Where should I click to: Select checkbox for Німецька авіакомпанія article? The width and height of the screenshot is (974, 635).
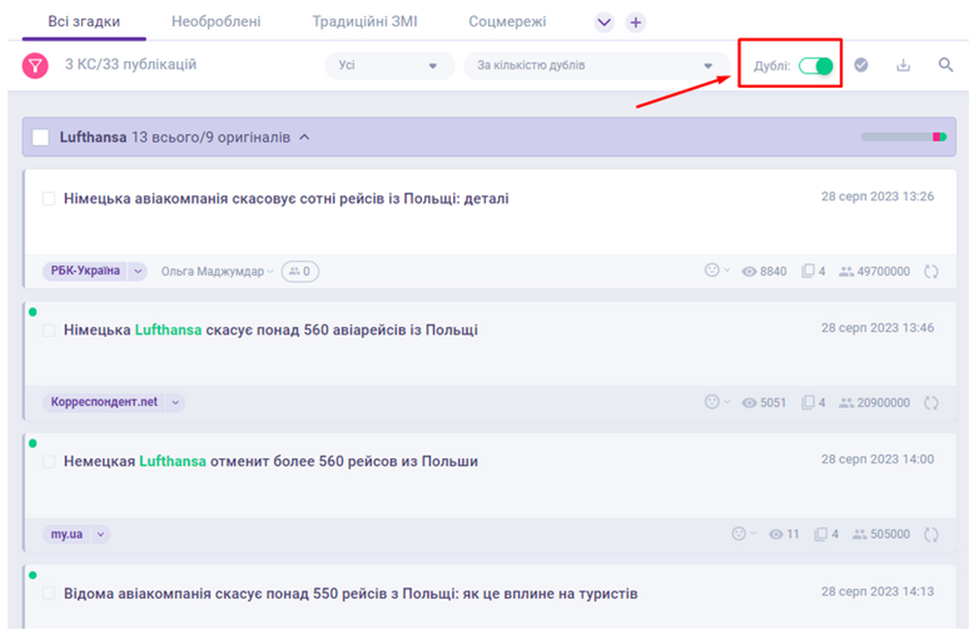pos(49,199)
